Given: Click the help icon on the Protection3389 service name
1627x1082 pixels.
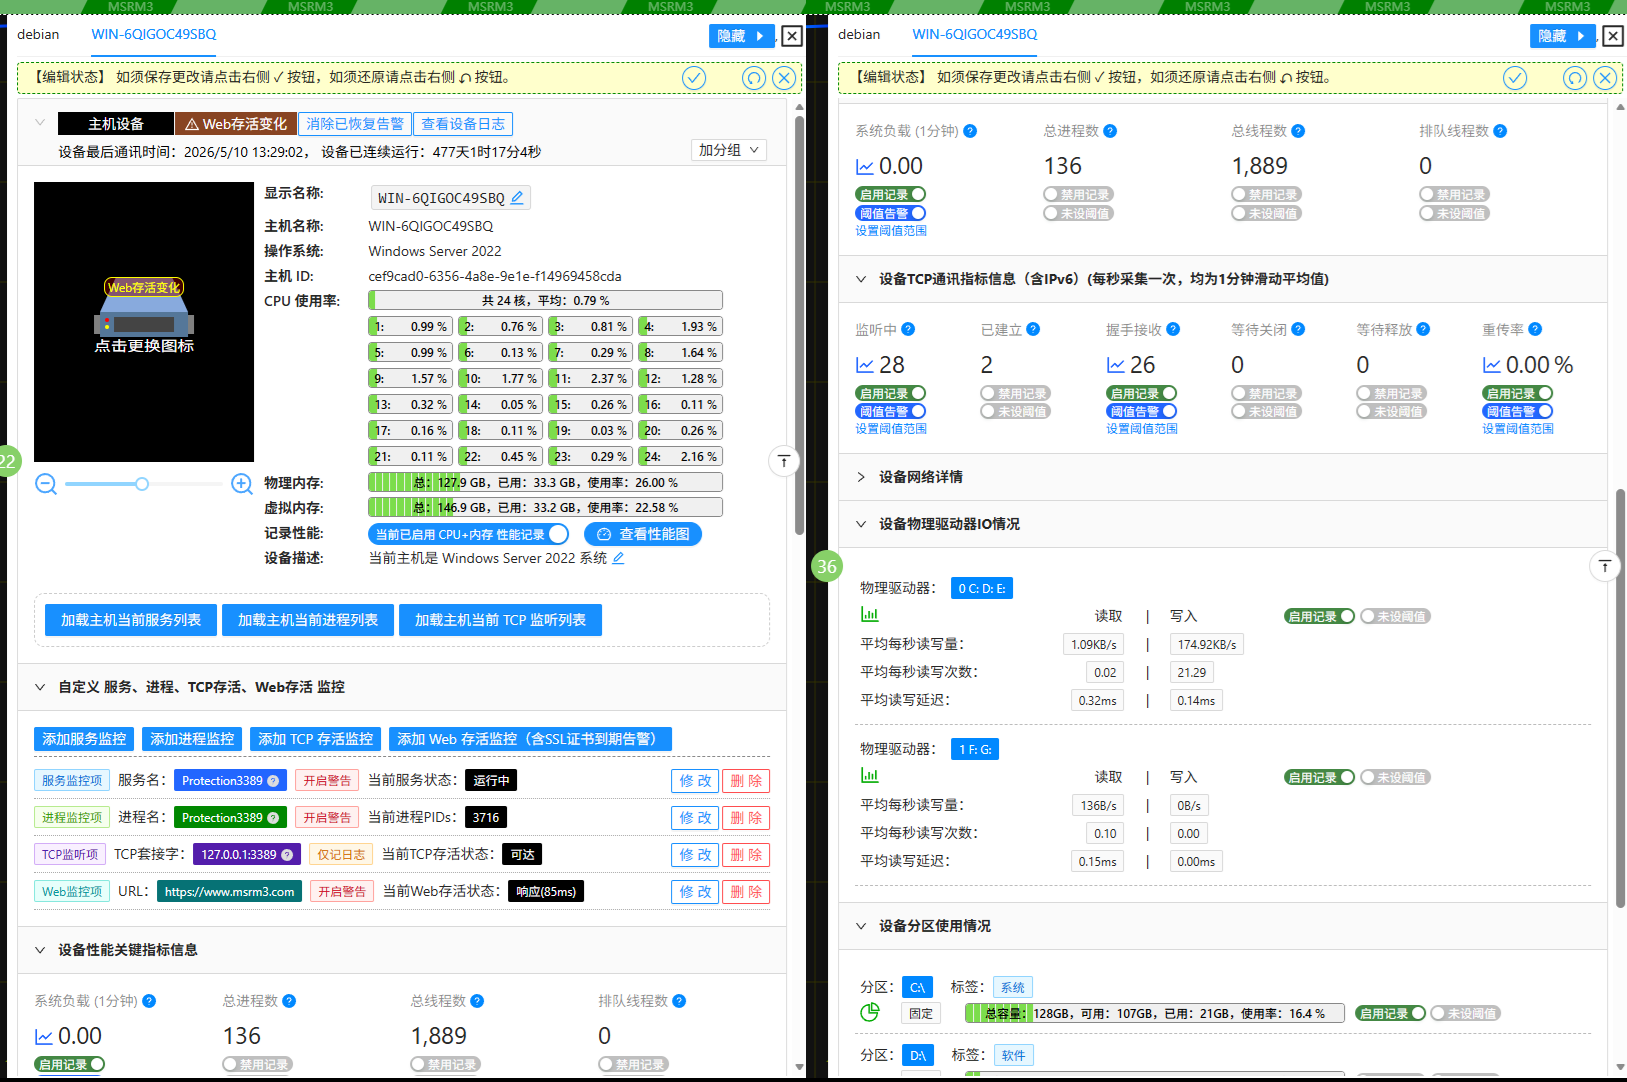Looking at the screenshot, I should [273, 781].
